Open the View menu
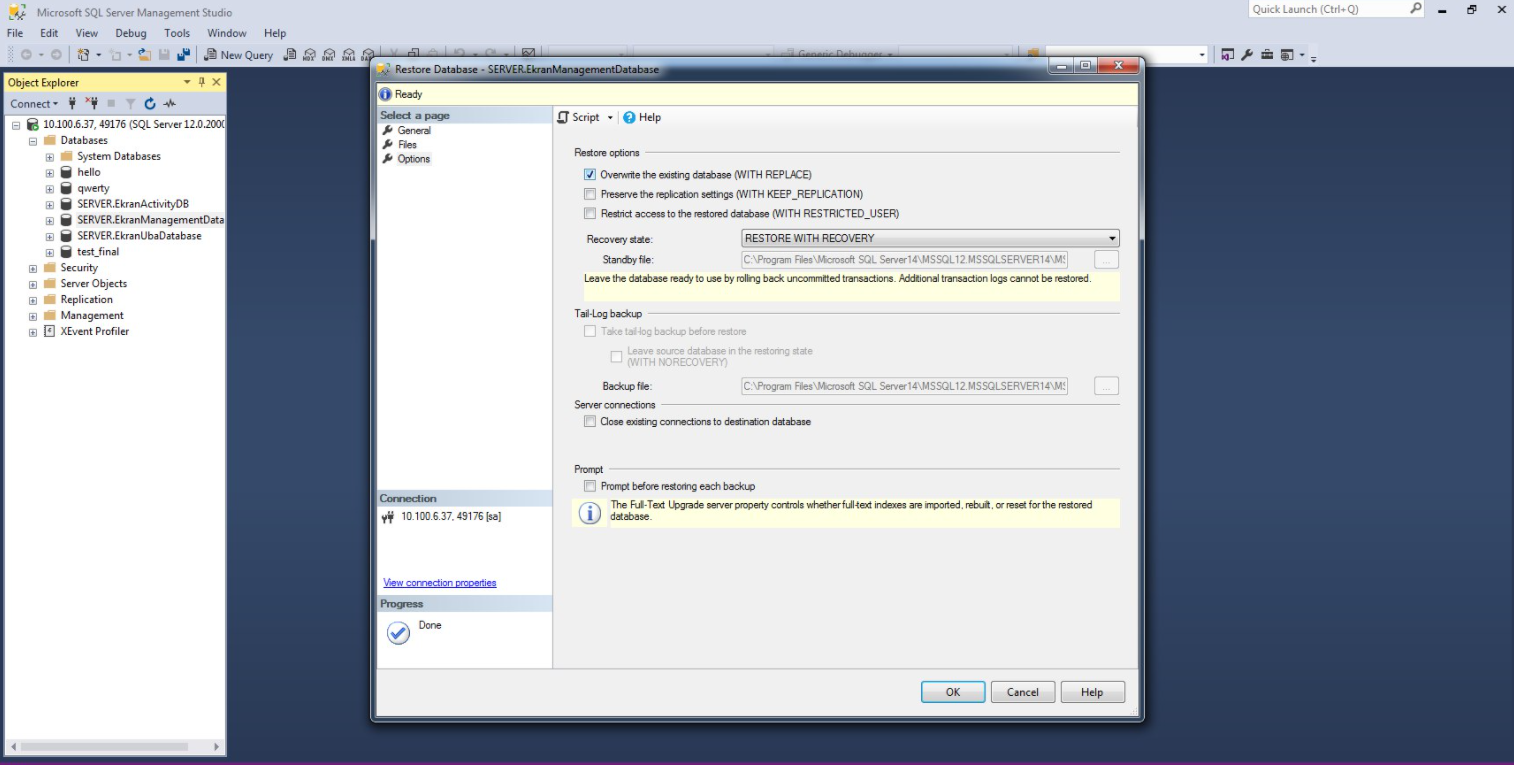Screen dimensions: 1514x765 [87, 33]
